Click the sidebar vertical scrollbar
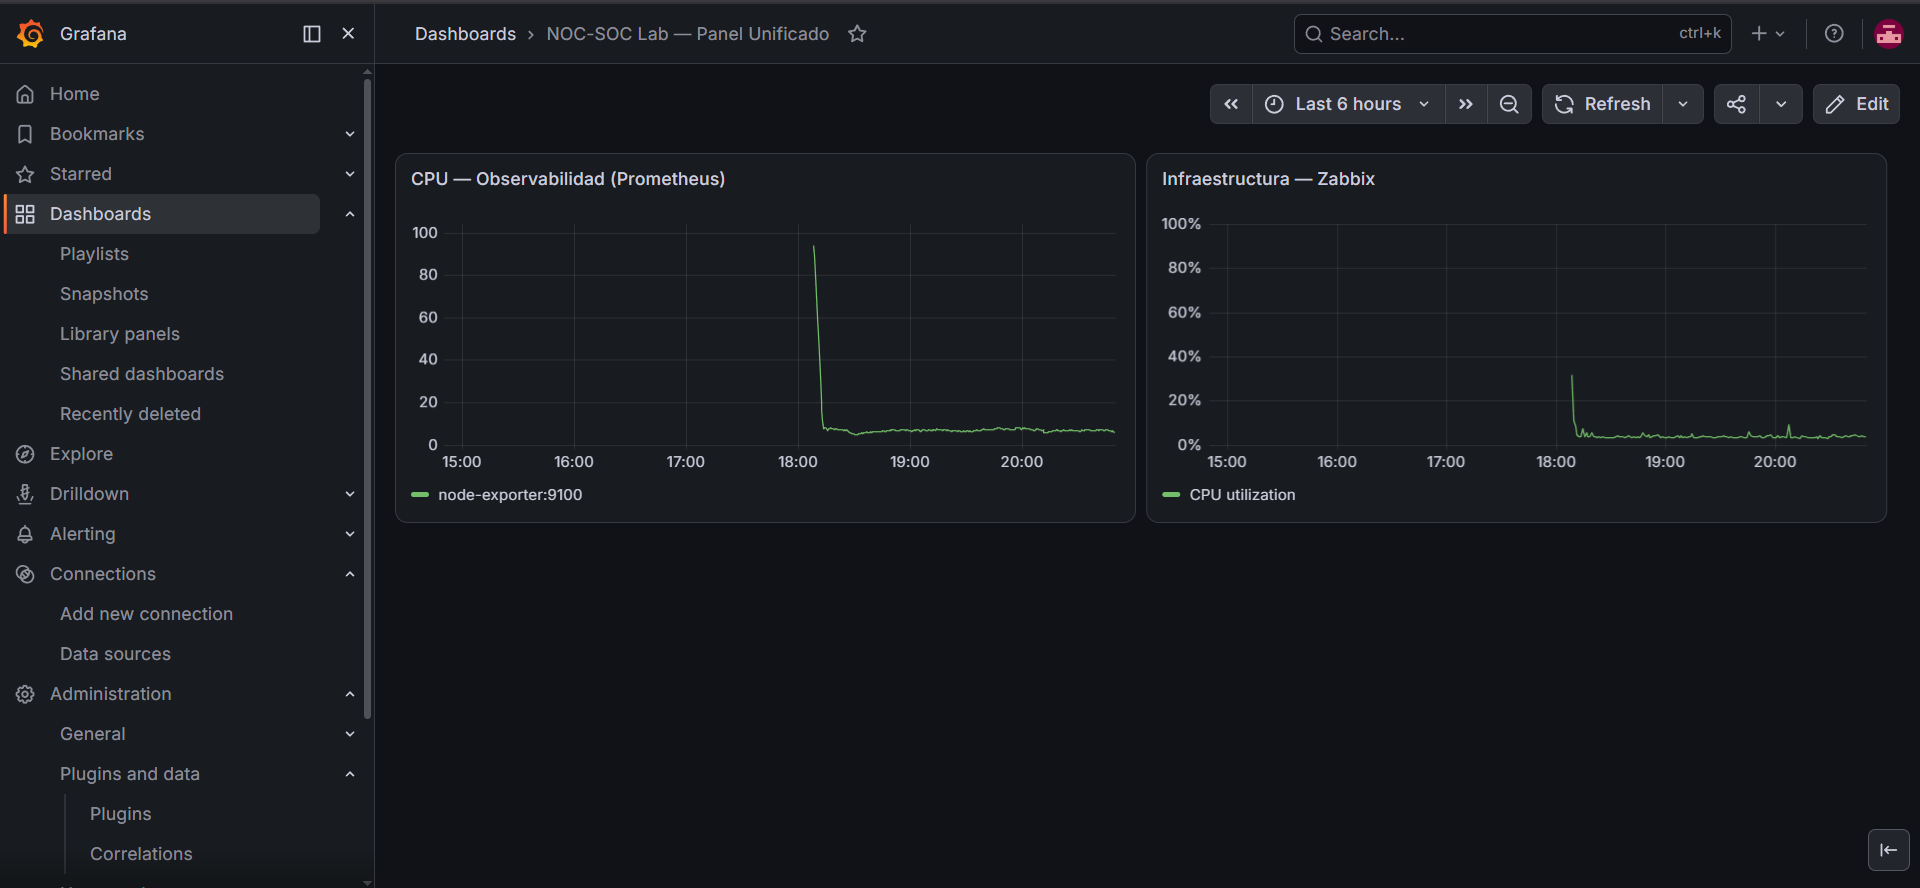Image resolution: width=1920 pixels, height=888 pixels. [367, 400]
